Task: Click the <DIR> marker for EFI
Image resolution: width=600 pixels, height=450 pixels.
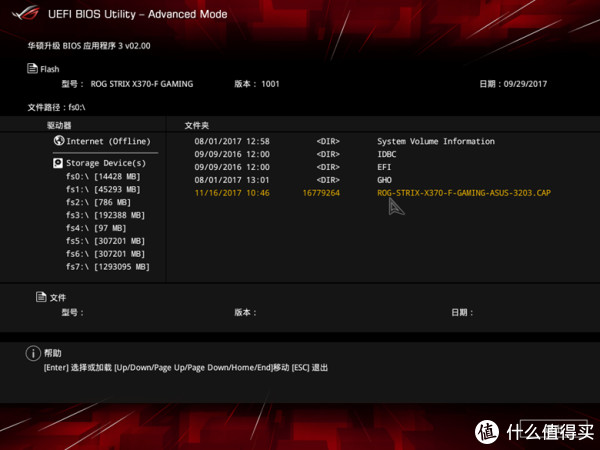Action: tap(328, 167)
